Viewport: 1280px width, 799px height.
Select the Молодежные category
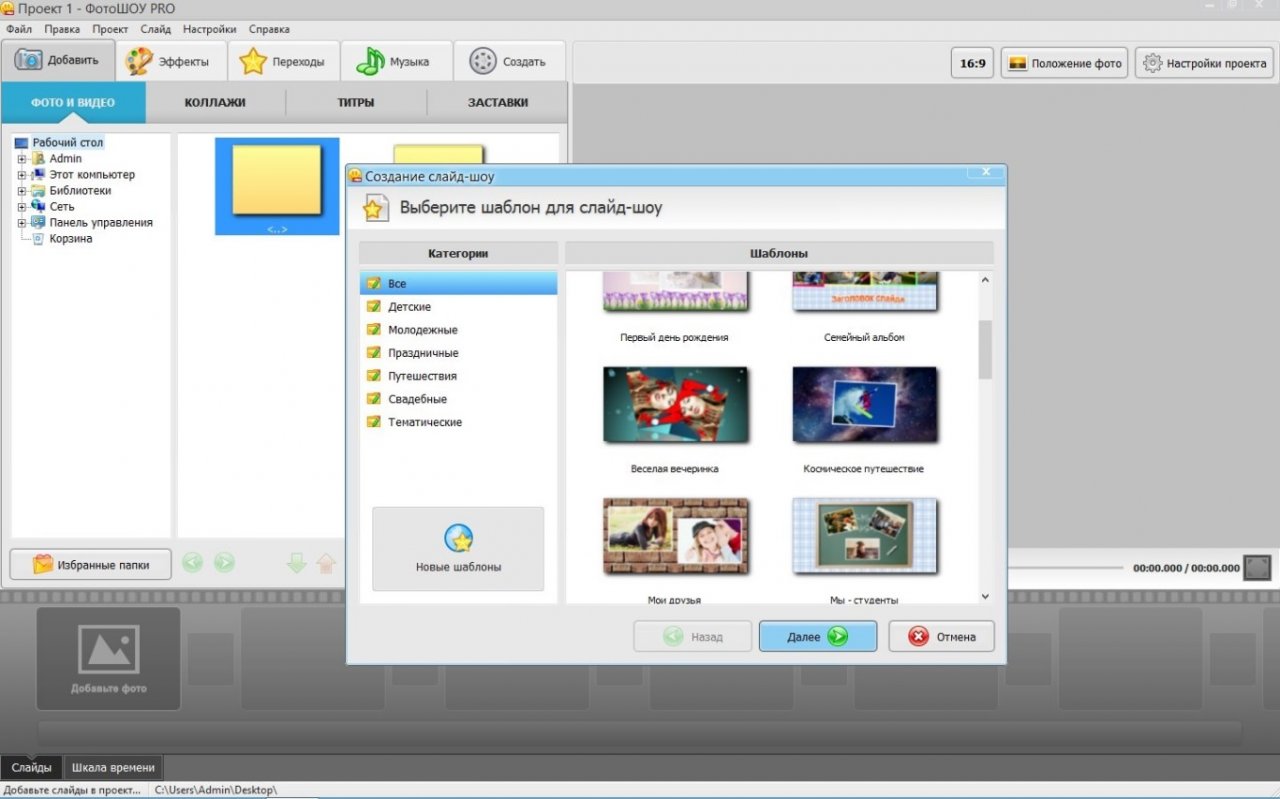(x=458, y=330)
